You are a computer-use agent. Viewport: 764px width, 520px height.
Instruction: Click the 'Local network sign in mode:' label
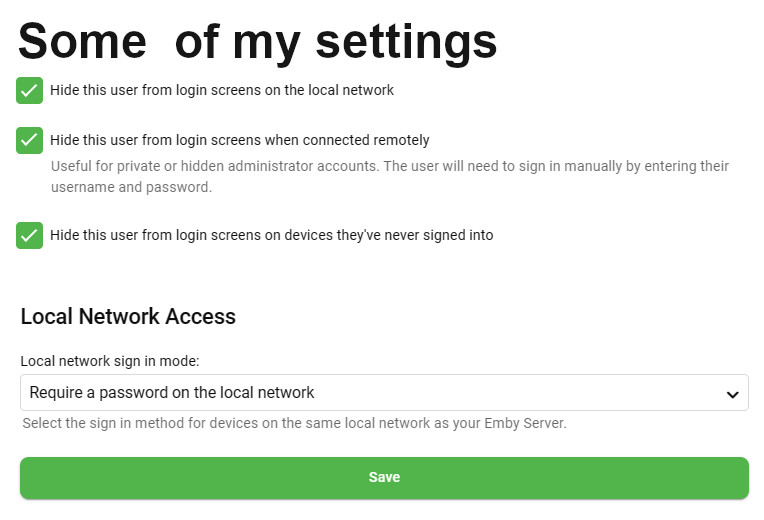click(110, 361)
